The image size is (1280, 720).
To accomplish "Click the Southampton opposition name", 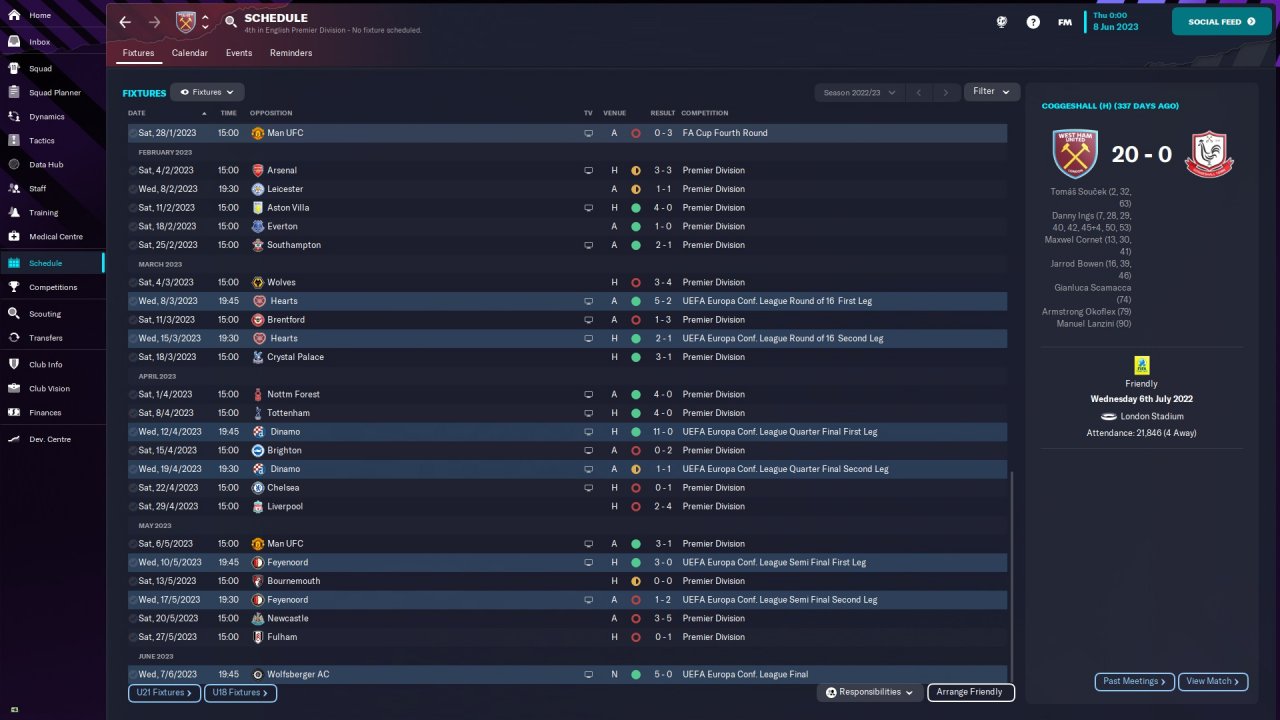I will click(294, 245).
